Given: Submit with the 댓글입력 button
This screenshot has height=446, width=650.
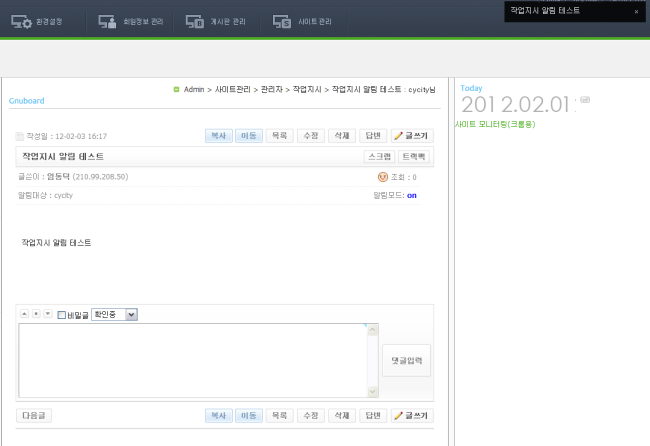Looking at the screenshot, I should (406, 360).
